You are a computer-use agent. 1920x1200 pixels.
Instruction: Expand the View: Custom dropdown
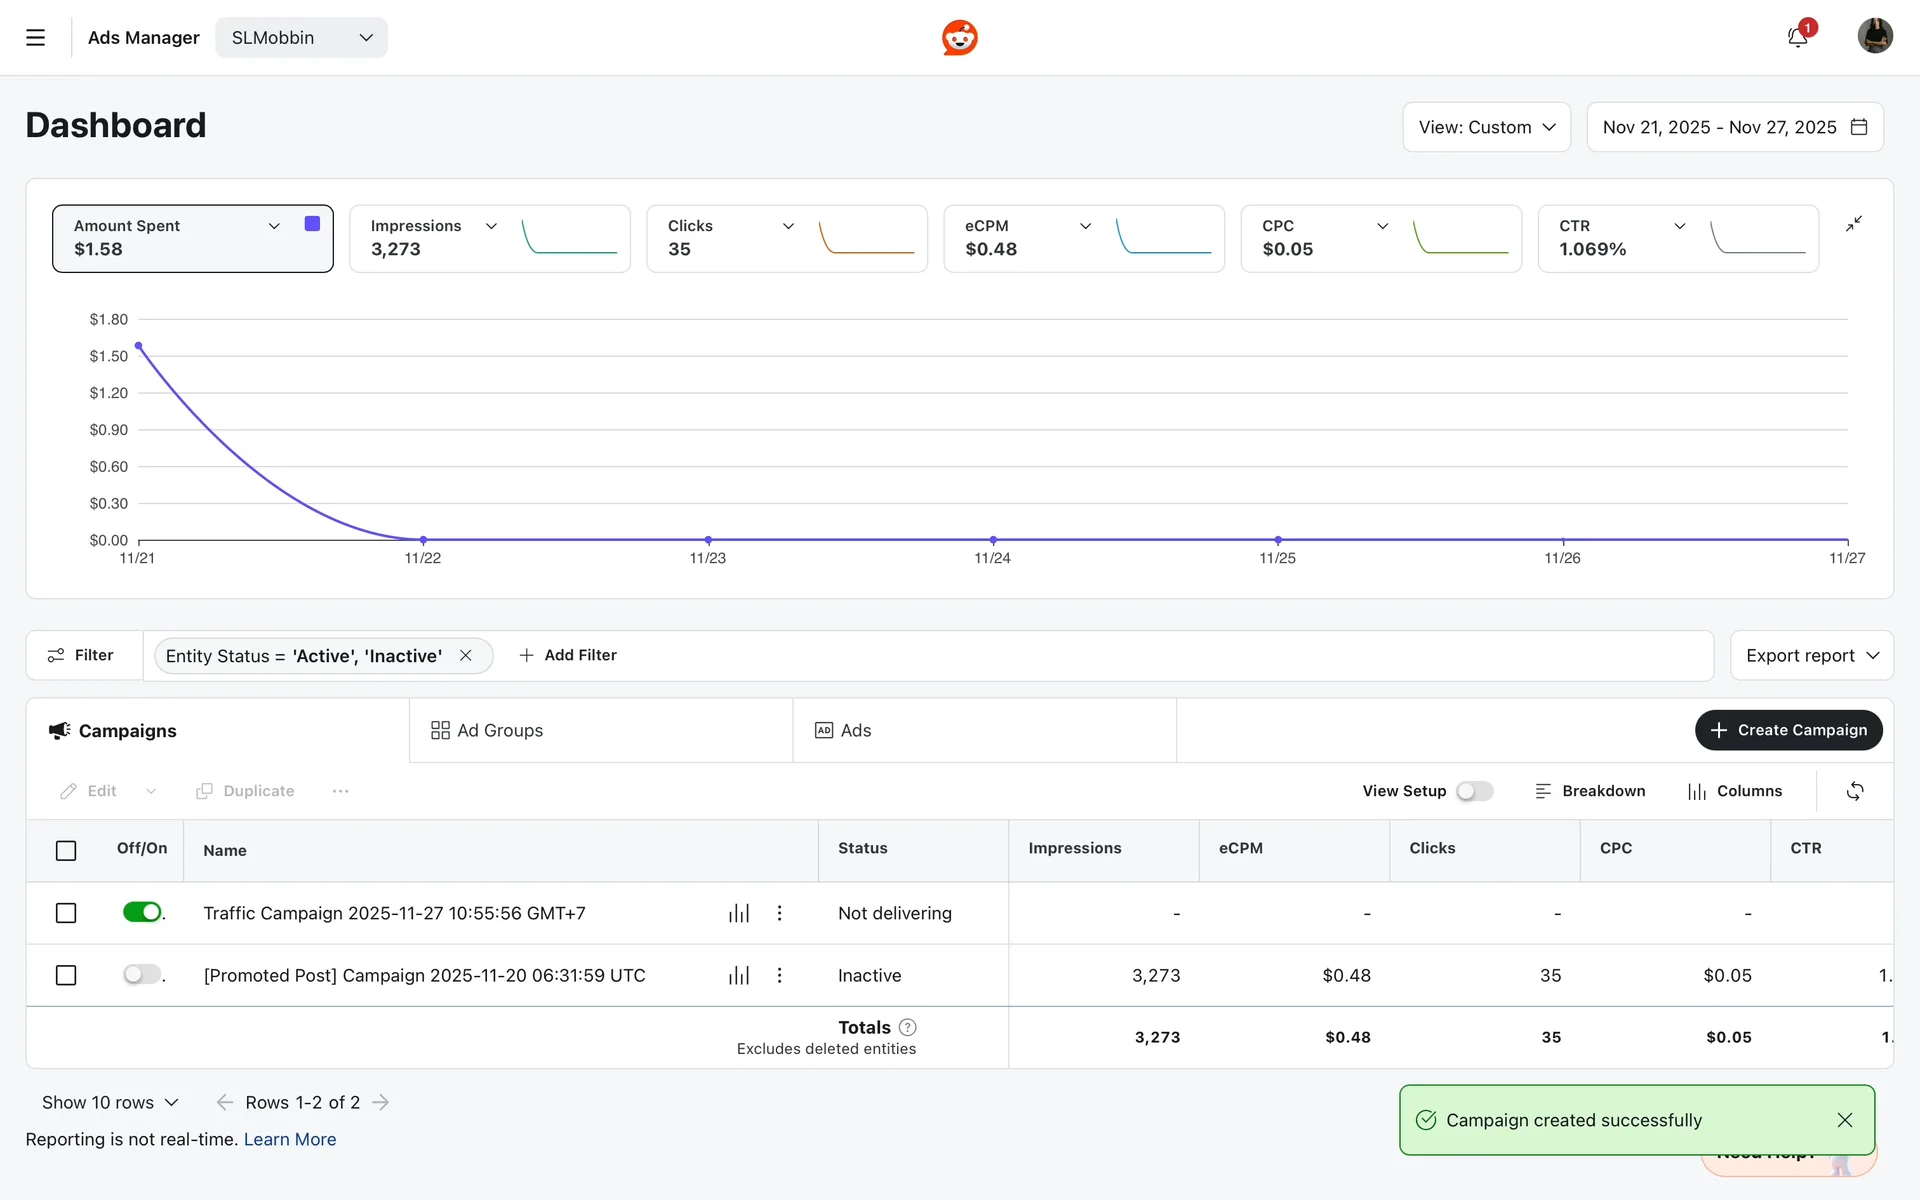point(1486,127)
